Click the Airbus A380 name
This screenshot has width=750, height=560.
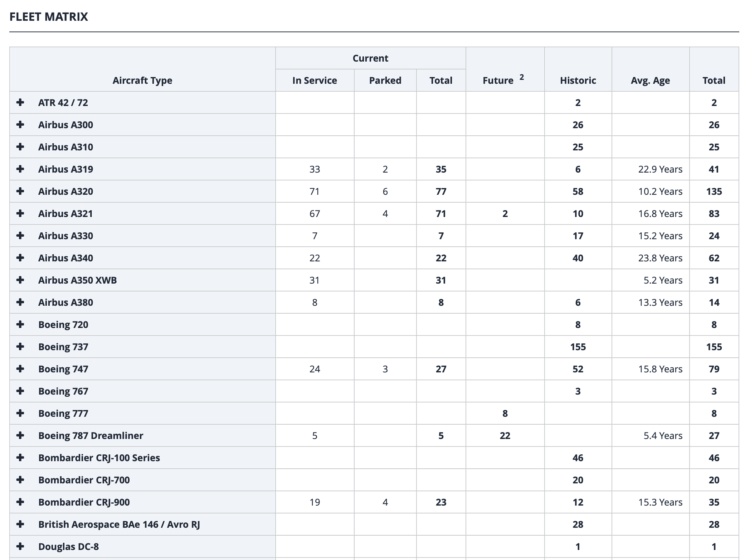(66, 302)
